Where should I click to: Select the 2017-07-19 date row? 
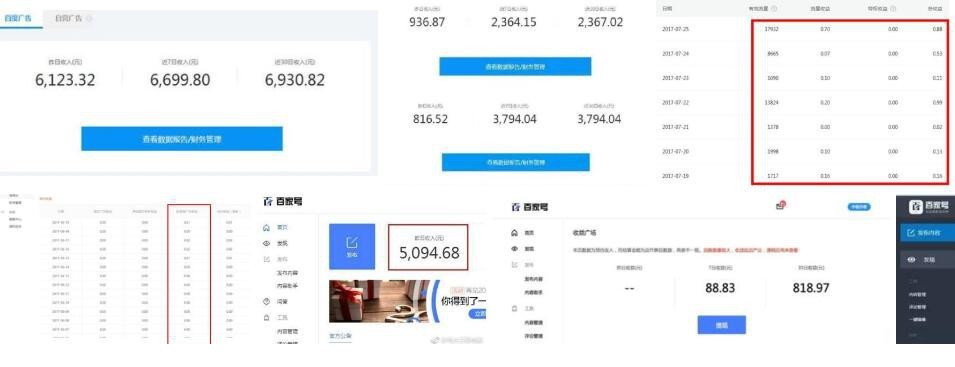(x=805, y=176)
